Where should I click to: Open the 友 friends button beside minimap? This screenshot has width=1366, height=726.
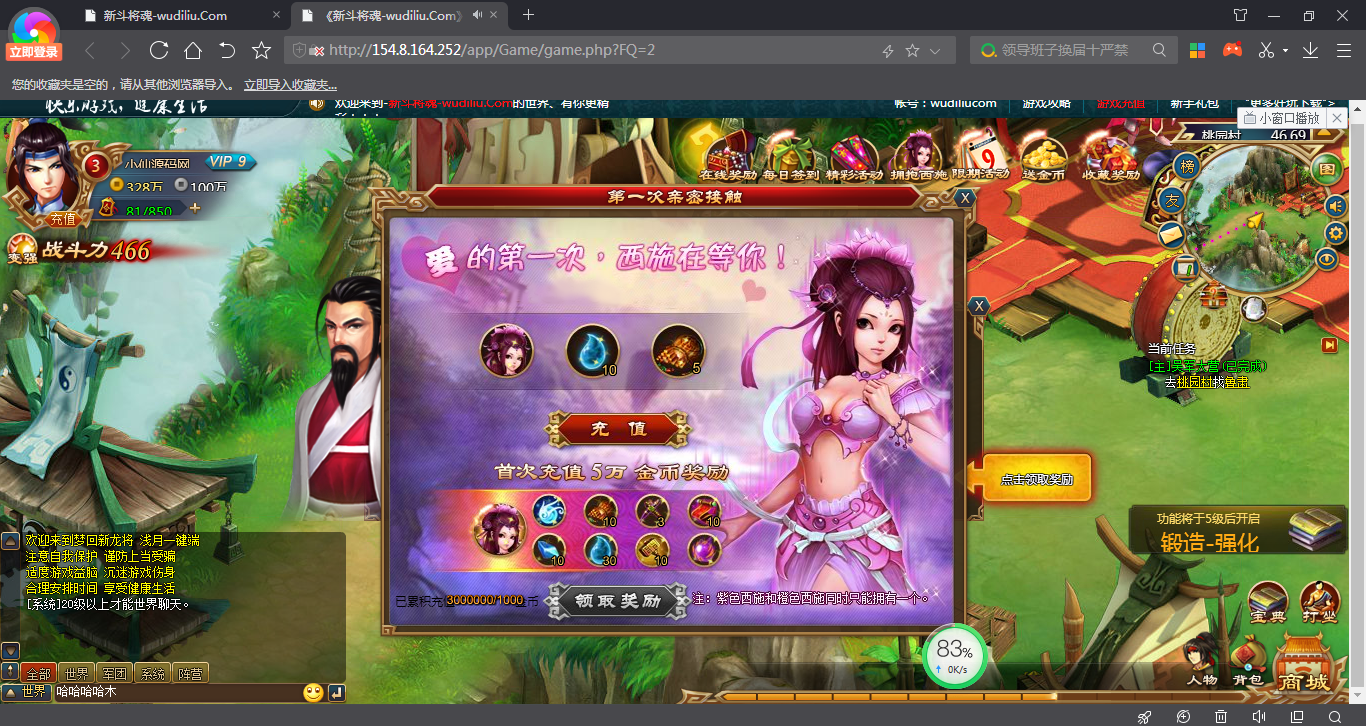1174,201
